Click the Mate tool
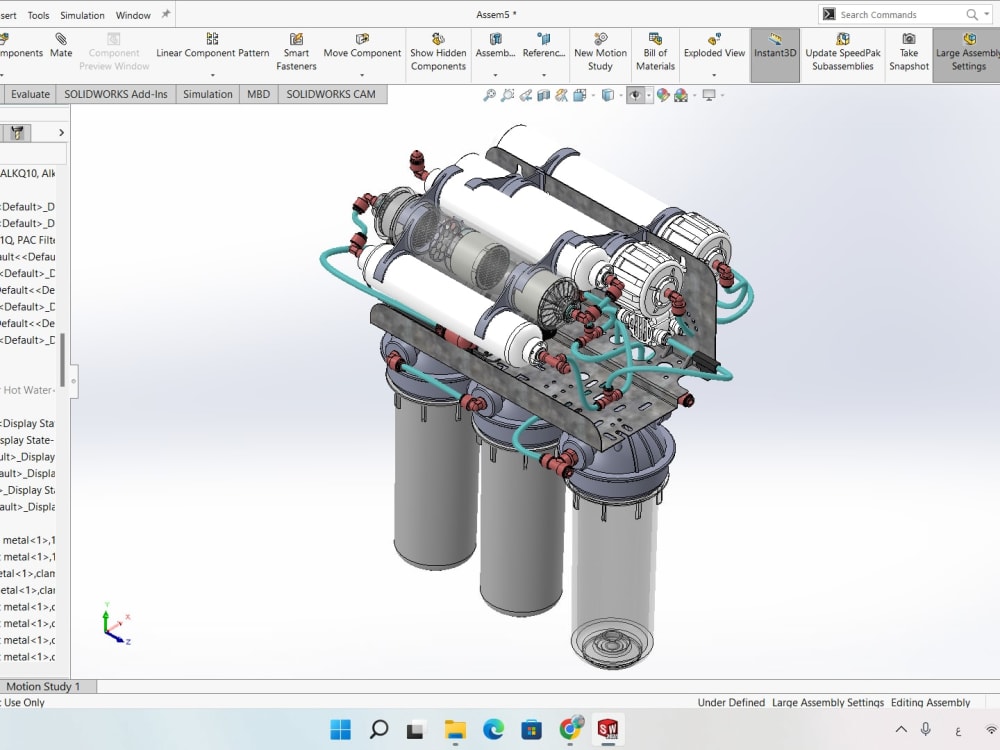This screenshot has width=1000, height=750. pos(61,46)
